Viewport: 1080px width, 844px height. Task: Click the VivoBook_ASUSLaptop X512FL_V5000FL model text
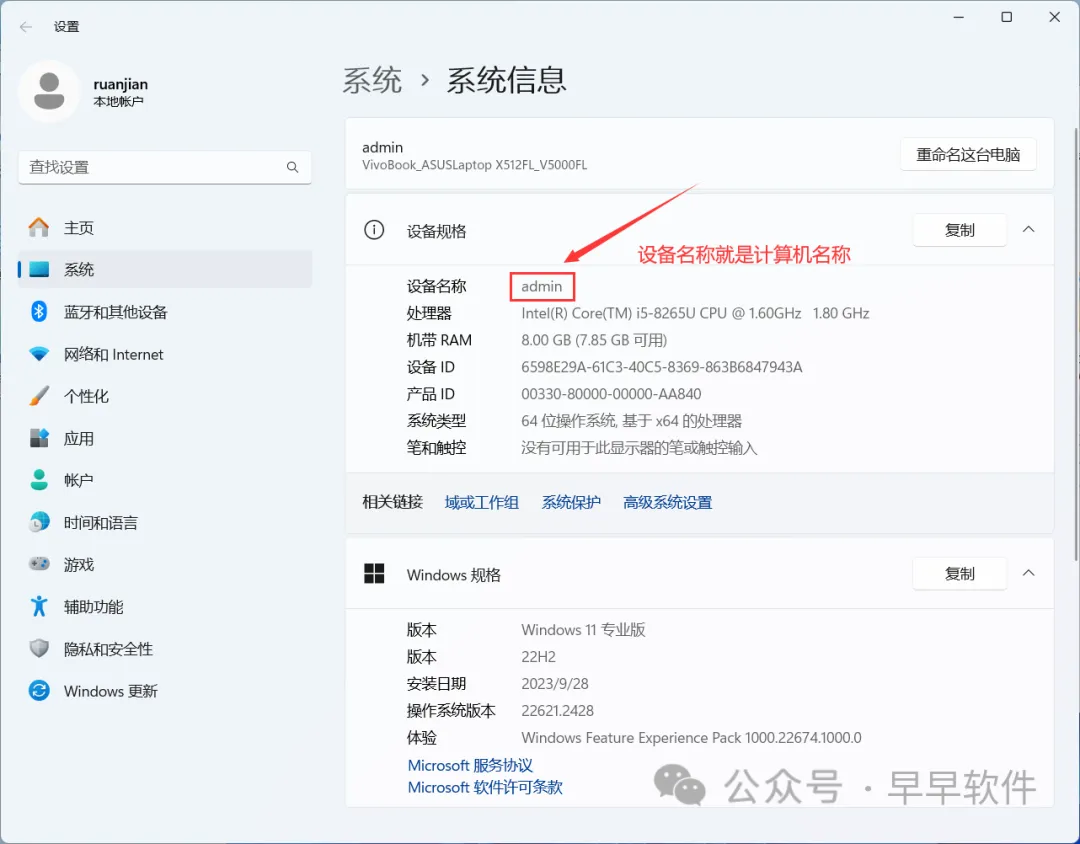pyautogui.click(x=475, y=165)
